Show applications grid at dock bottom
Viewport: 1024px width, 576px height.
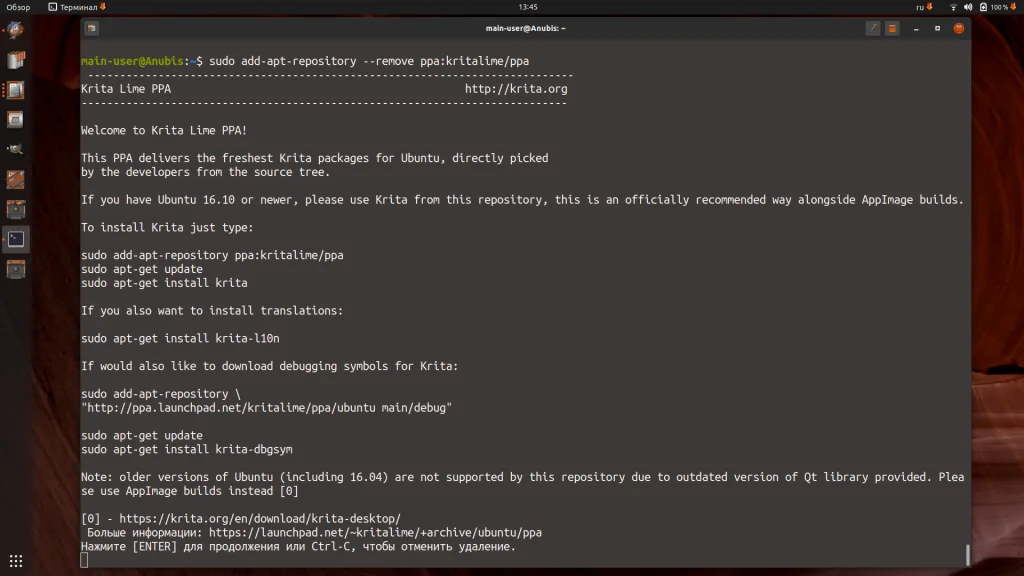pos(16,561)
